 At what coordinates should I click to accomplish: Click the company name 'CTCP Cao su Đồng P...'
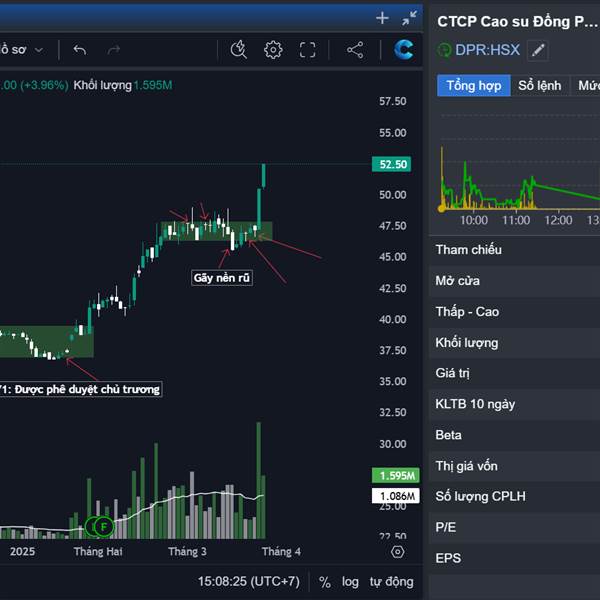(517, 21)
